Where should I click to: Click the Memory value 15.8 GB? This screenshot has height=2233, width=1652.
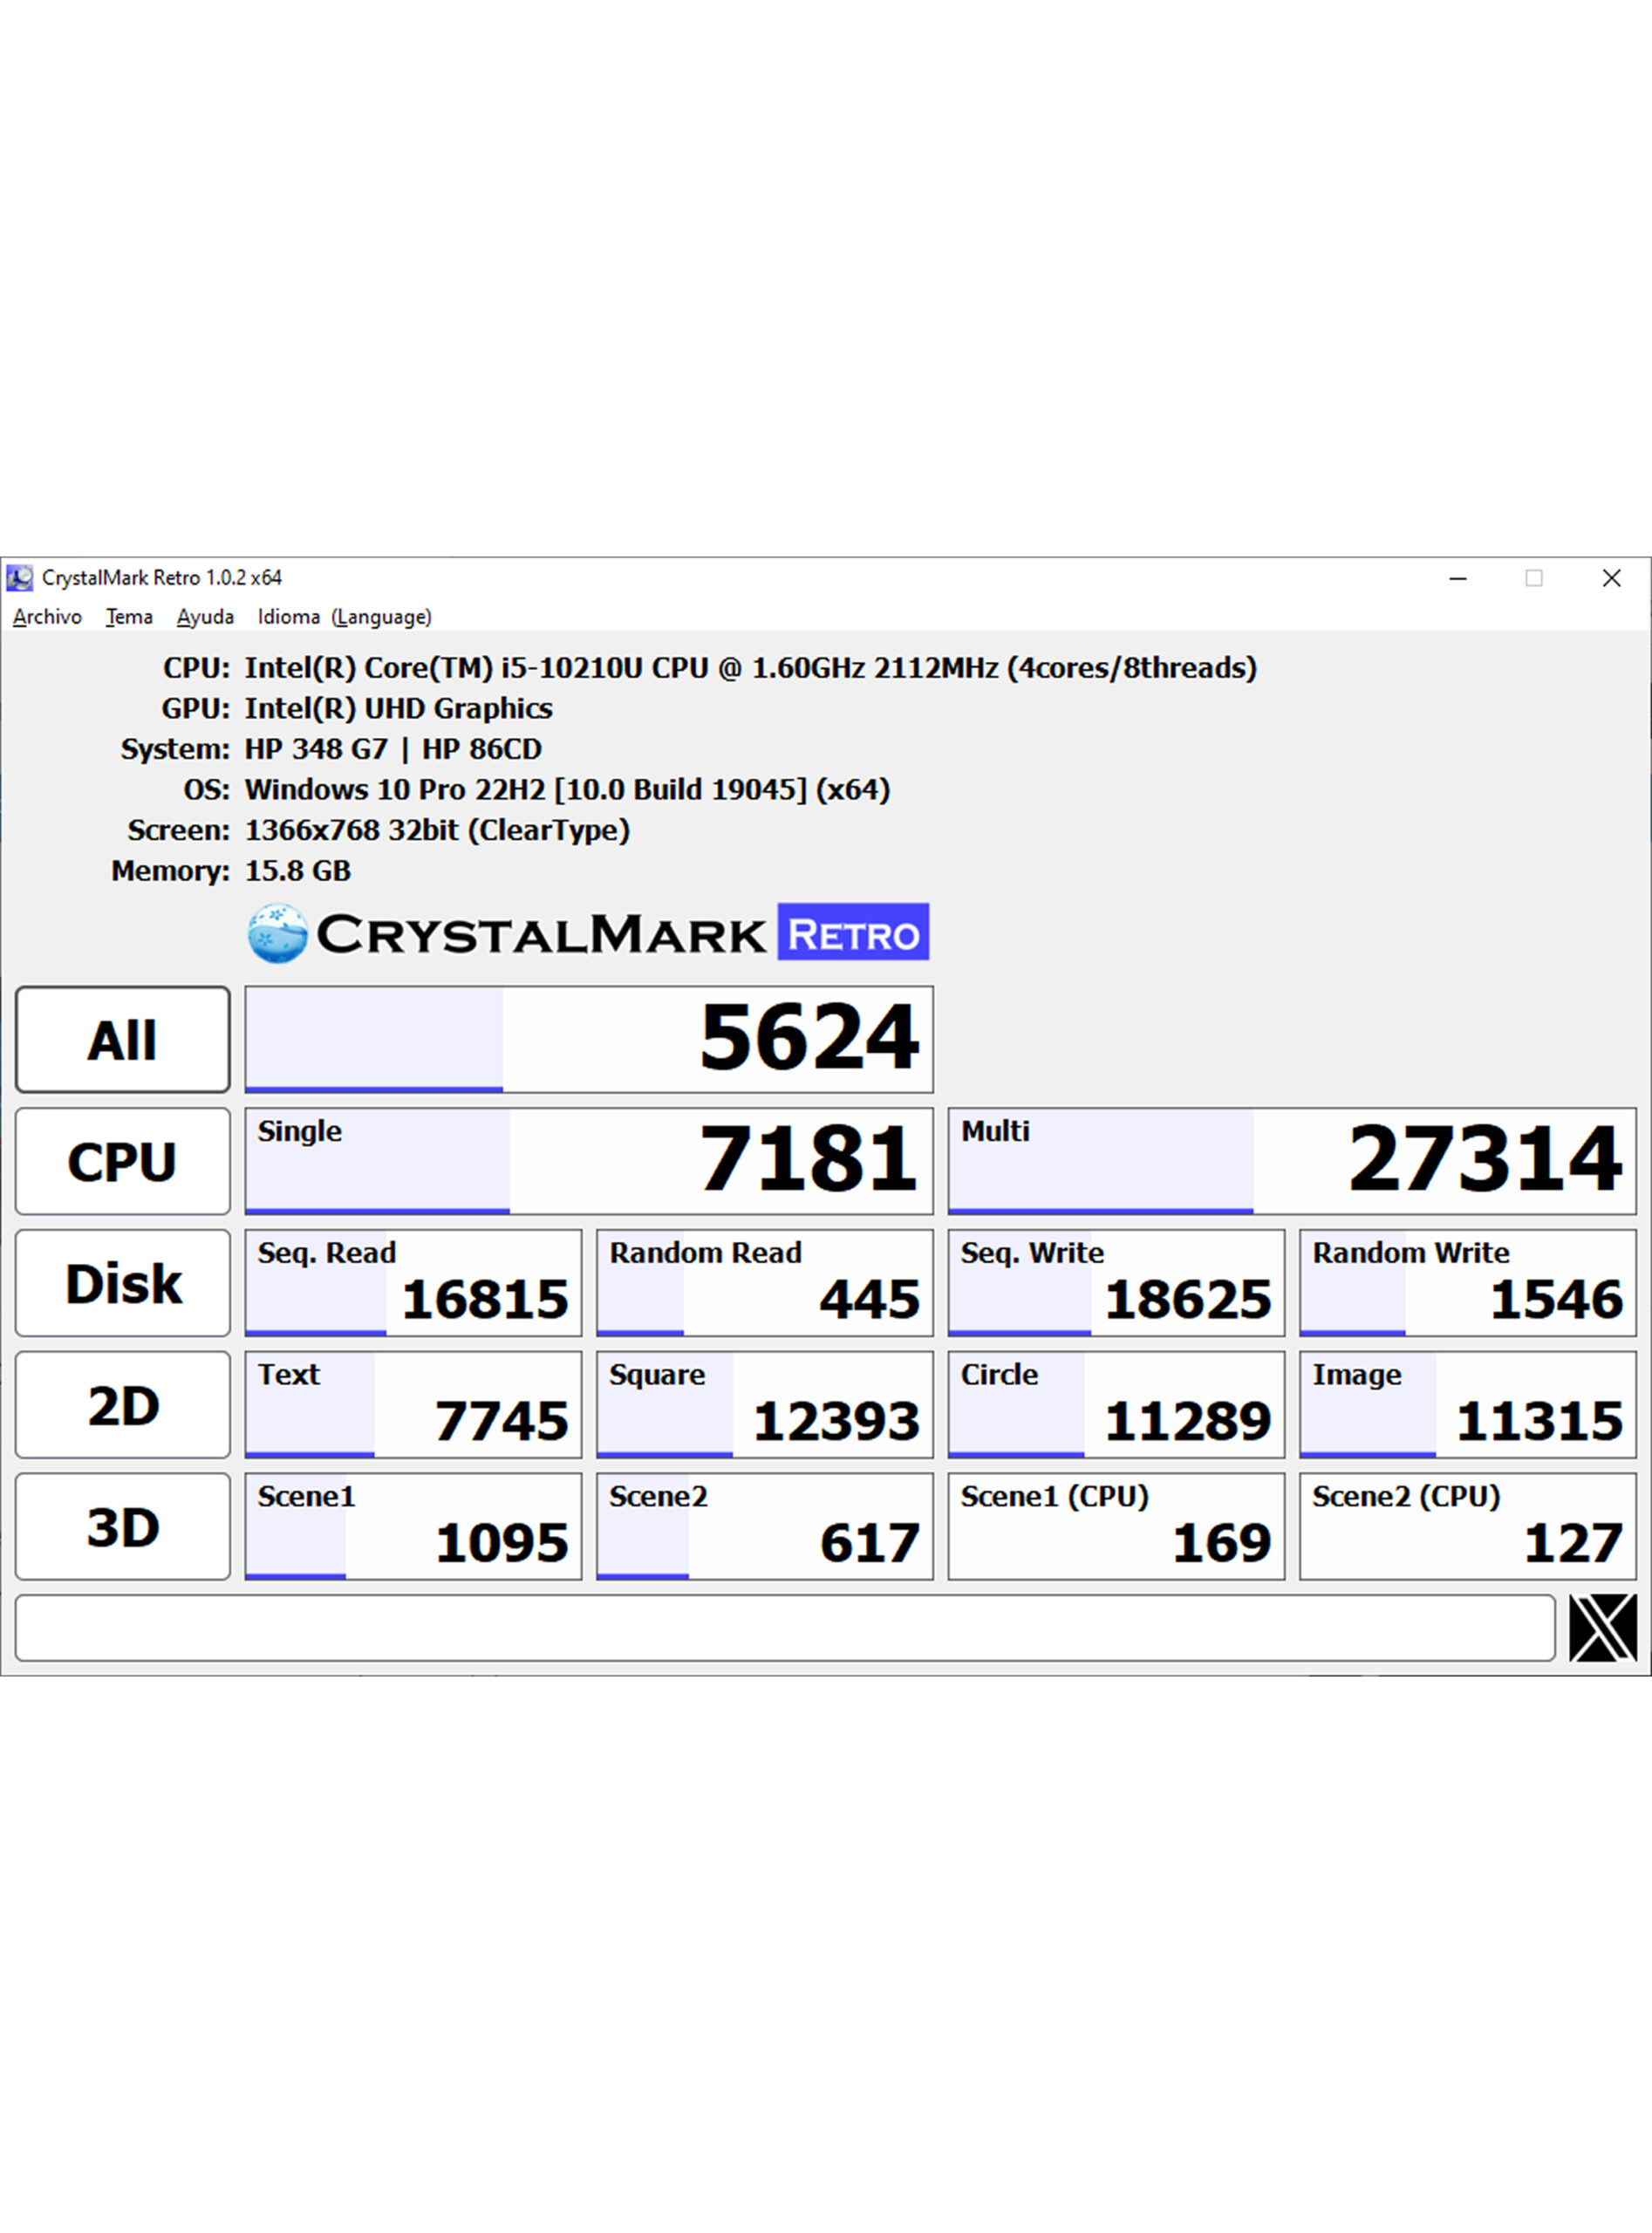298,871
